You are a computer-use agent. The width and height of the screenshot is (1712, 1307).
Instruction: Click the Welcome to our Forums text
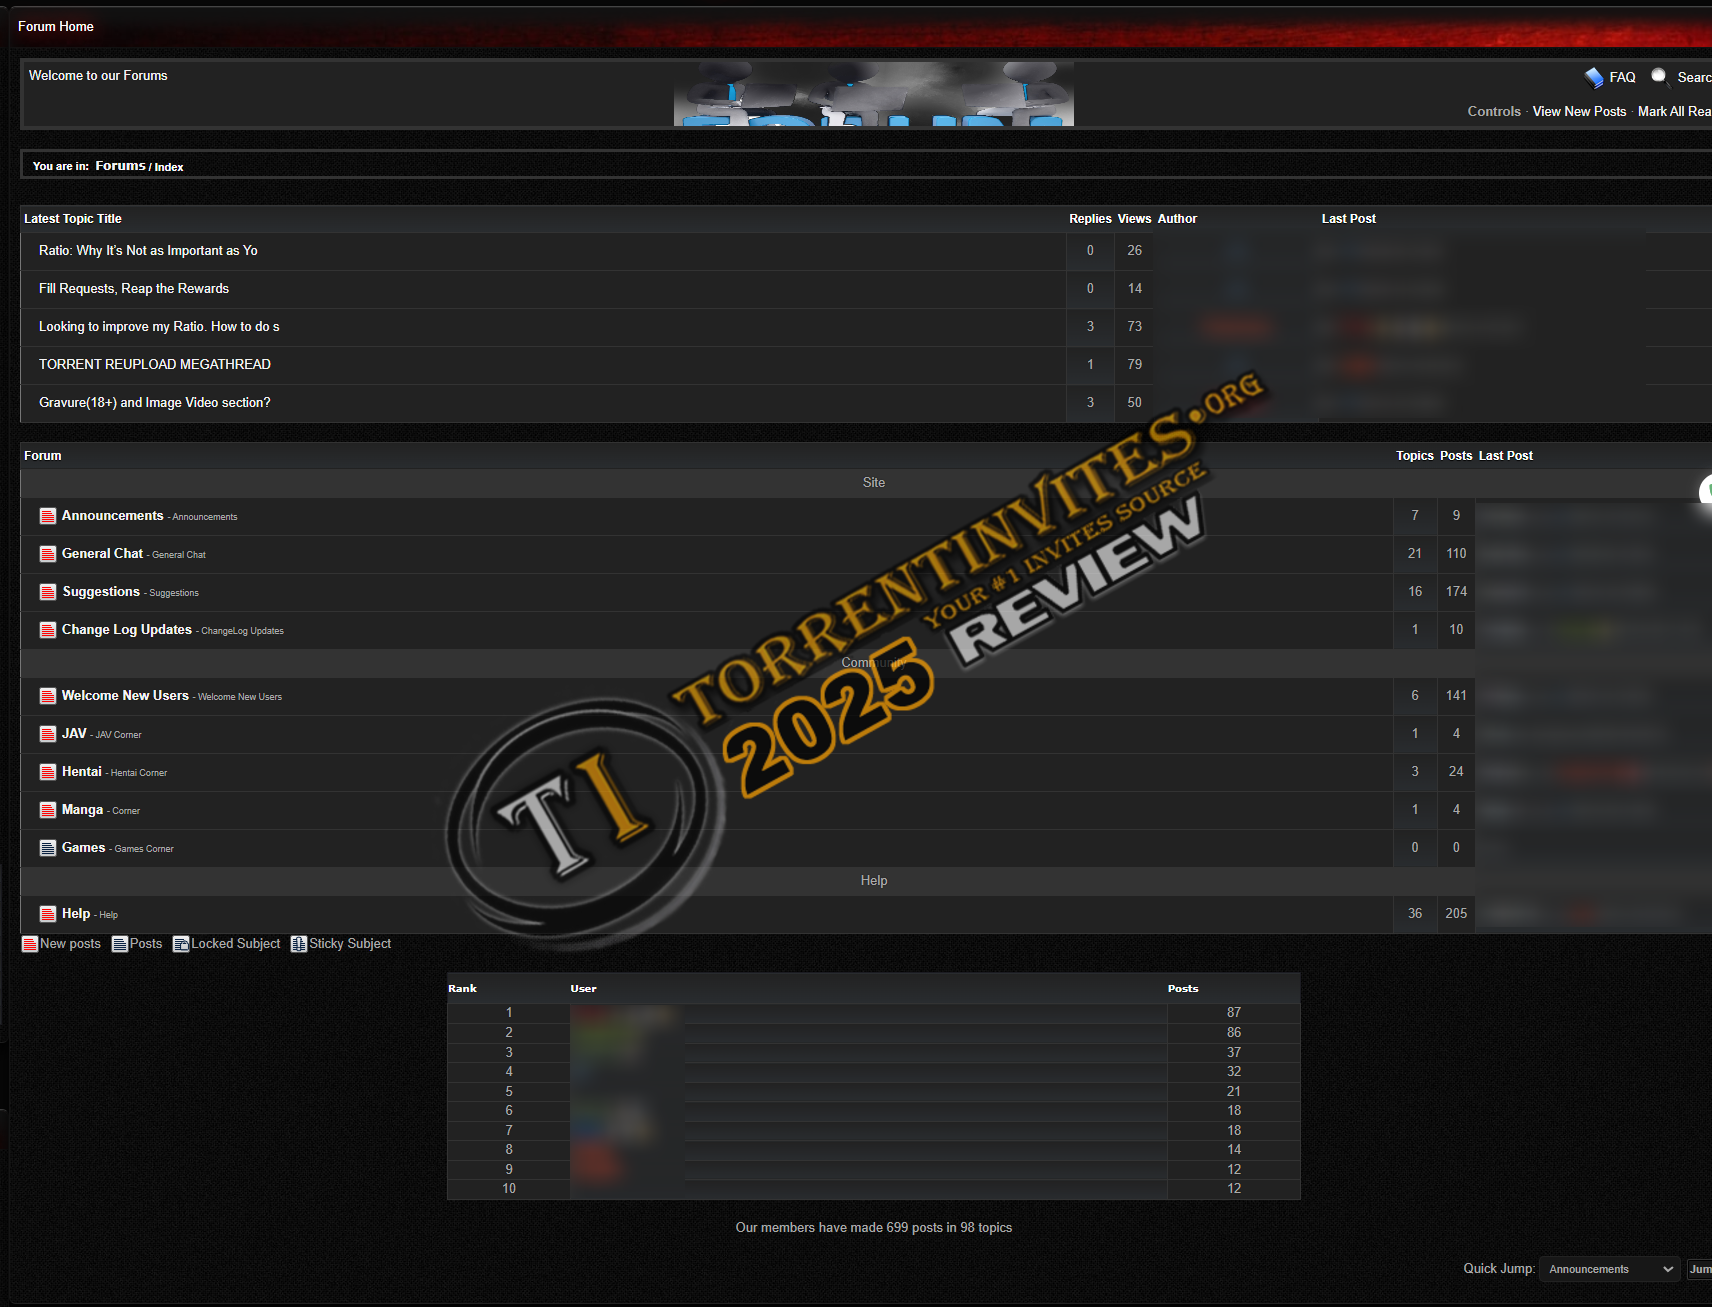tap(98, 76)
